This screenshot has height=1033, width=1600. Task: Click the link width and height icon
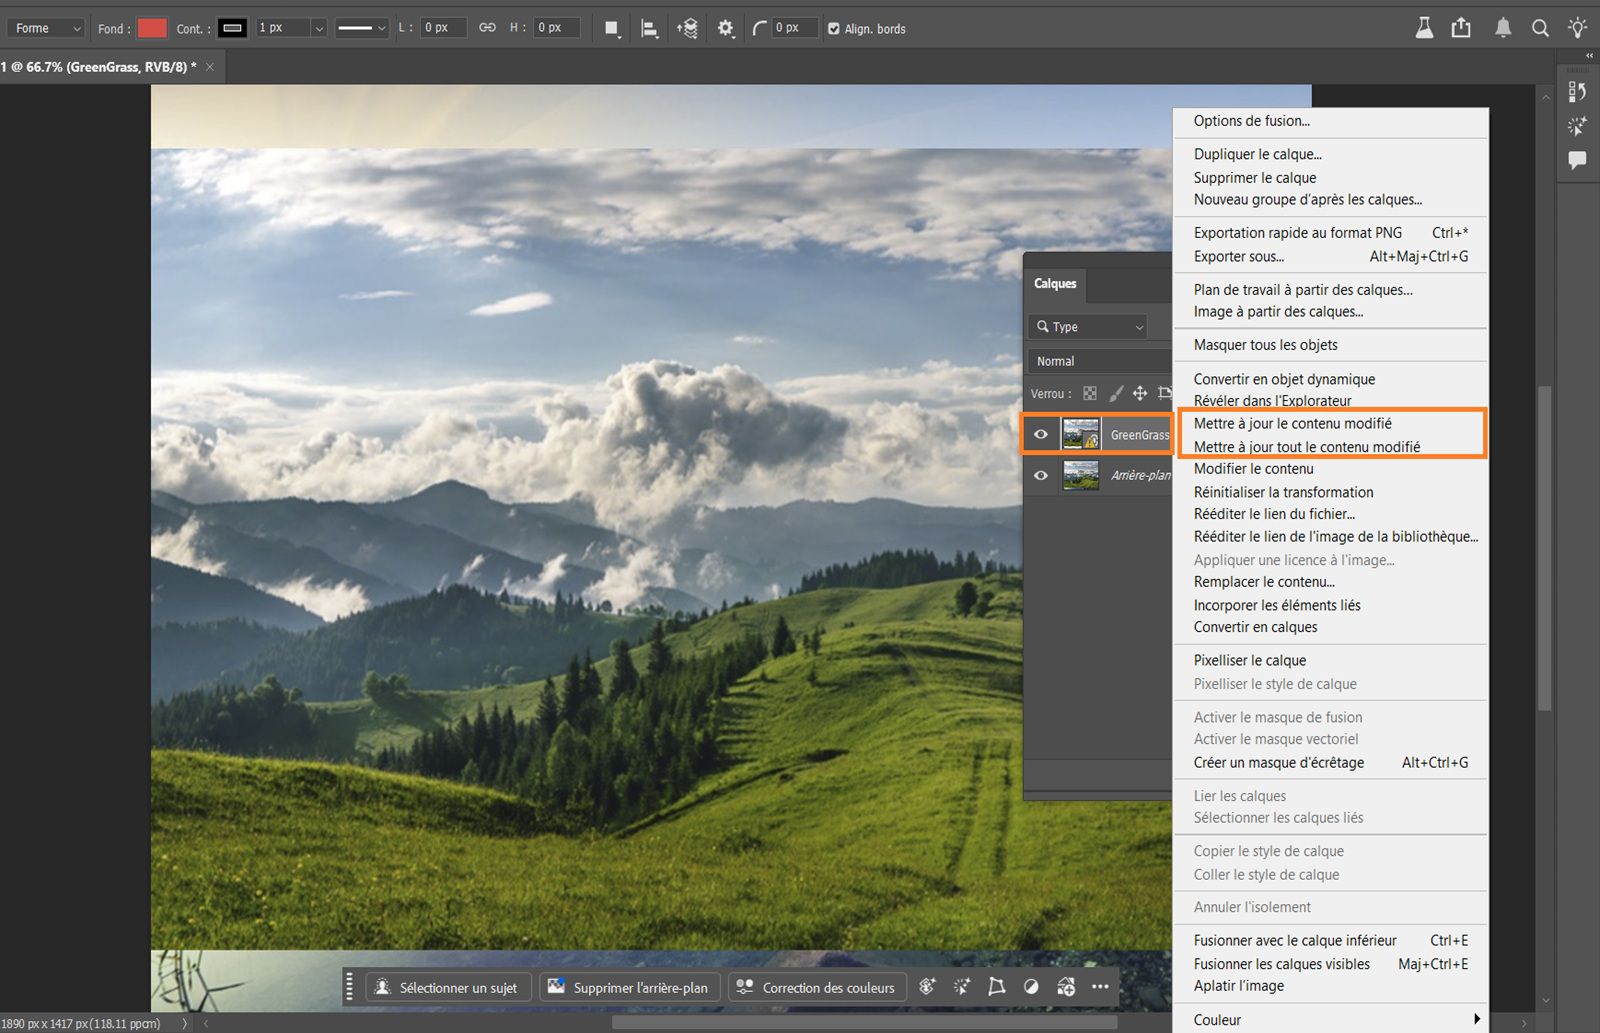point(487,28)
